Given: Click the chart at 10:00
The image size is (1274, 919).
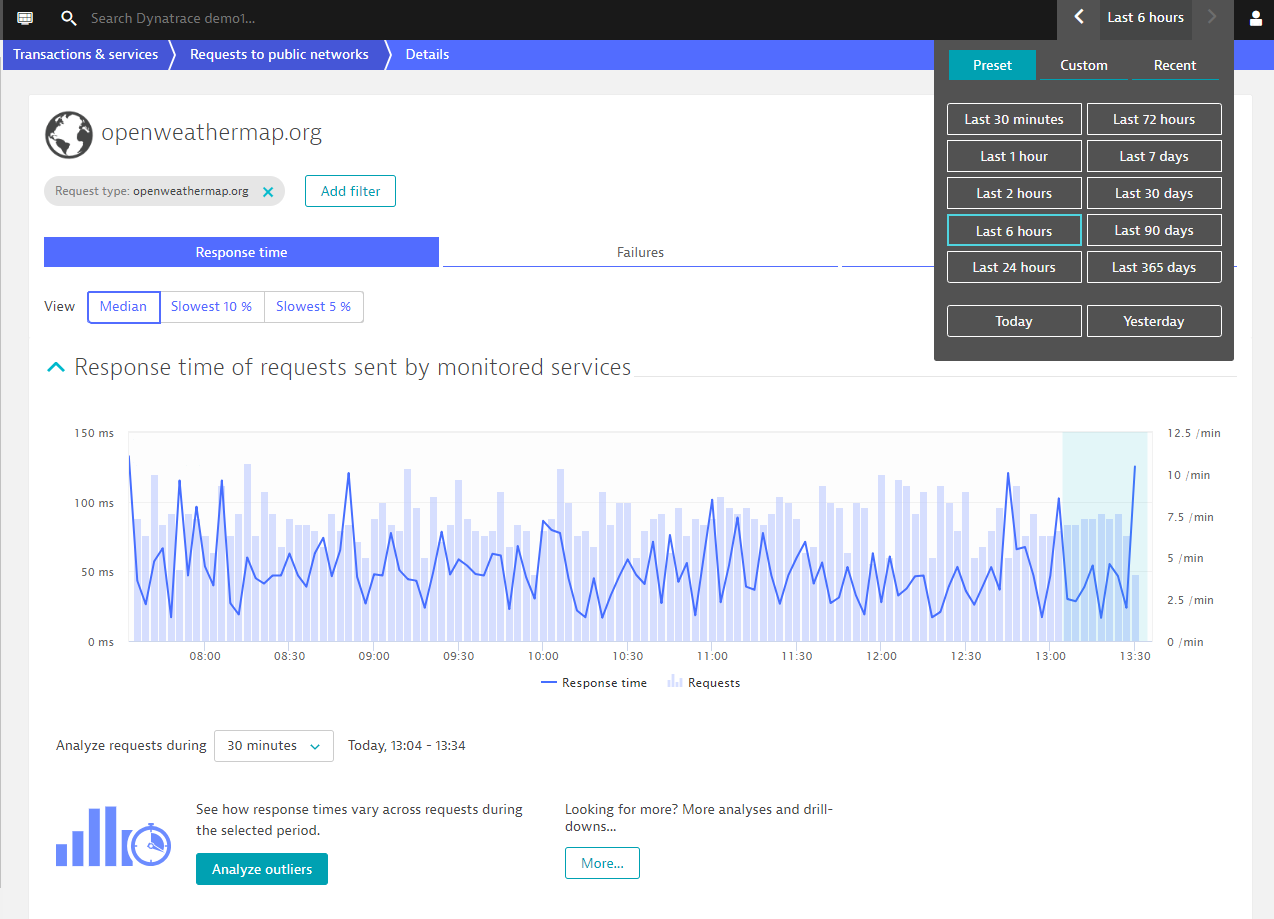Looking at the screenshot, I should [543, 537].
